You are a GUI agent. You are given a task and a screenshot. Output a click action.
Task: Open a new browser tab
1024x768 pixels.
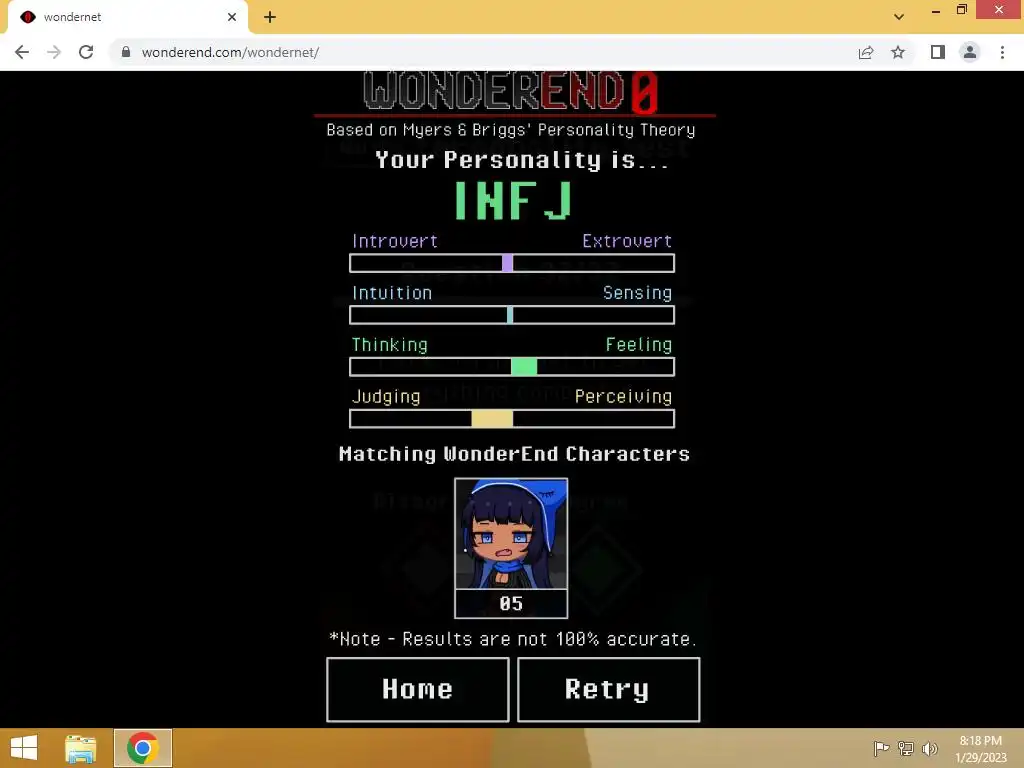click(270, 17)
